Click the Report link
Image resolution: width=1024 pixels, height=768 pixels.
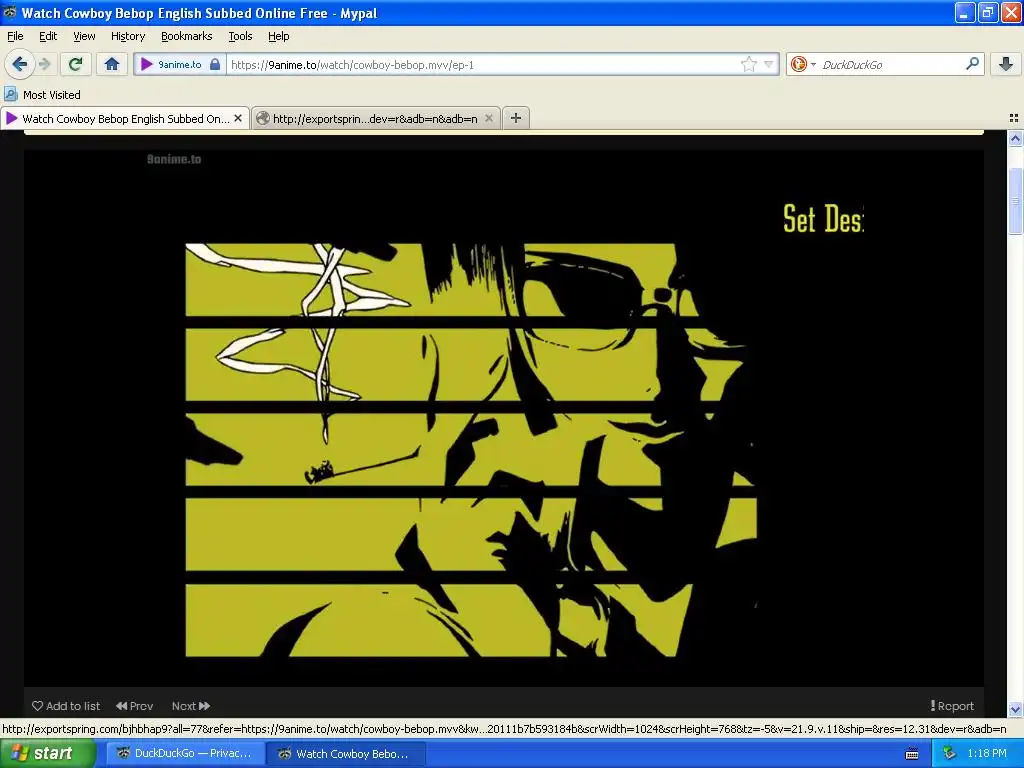click(952, 706)
